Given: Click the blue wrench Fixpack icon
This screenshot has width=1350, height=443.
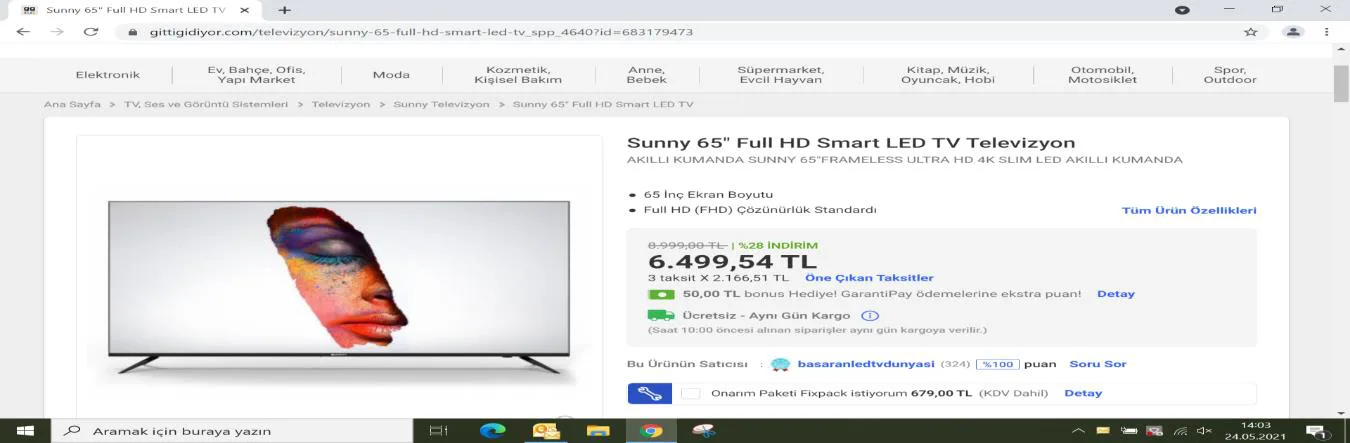Looking at the screenshot, I should (x=650, y=393).
